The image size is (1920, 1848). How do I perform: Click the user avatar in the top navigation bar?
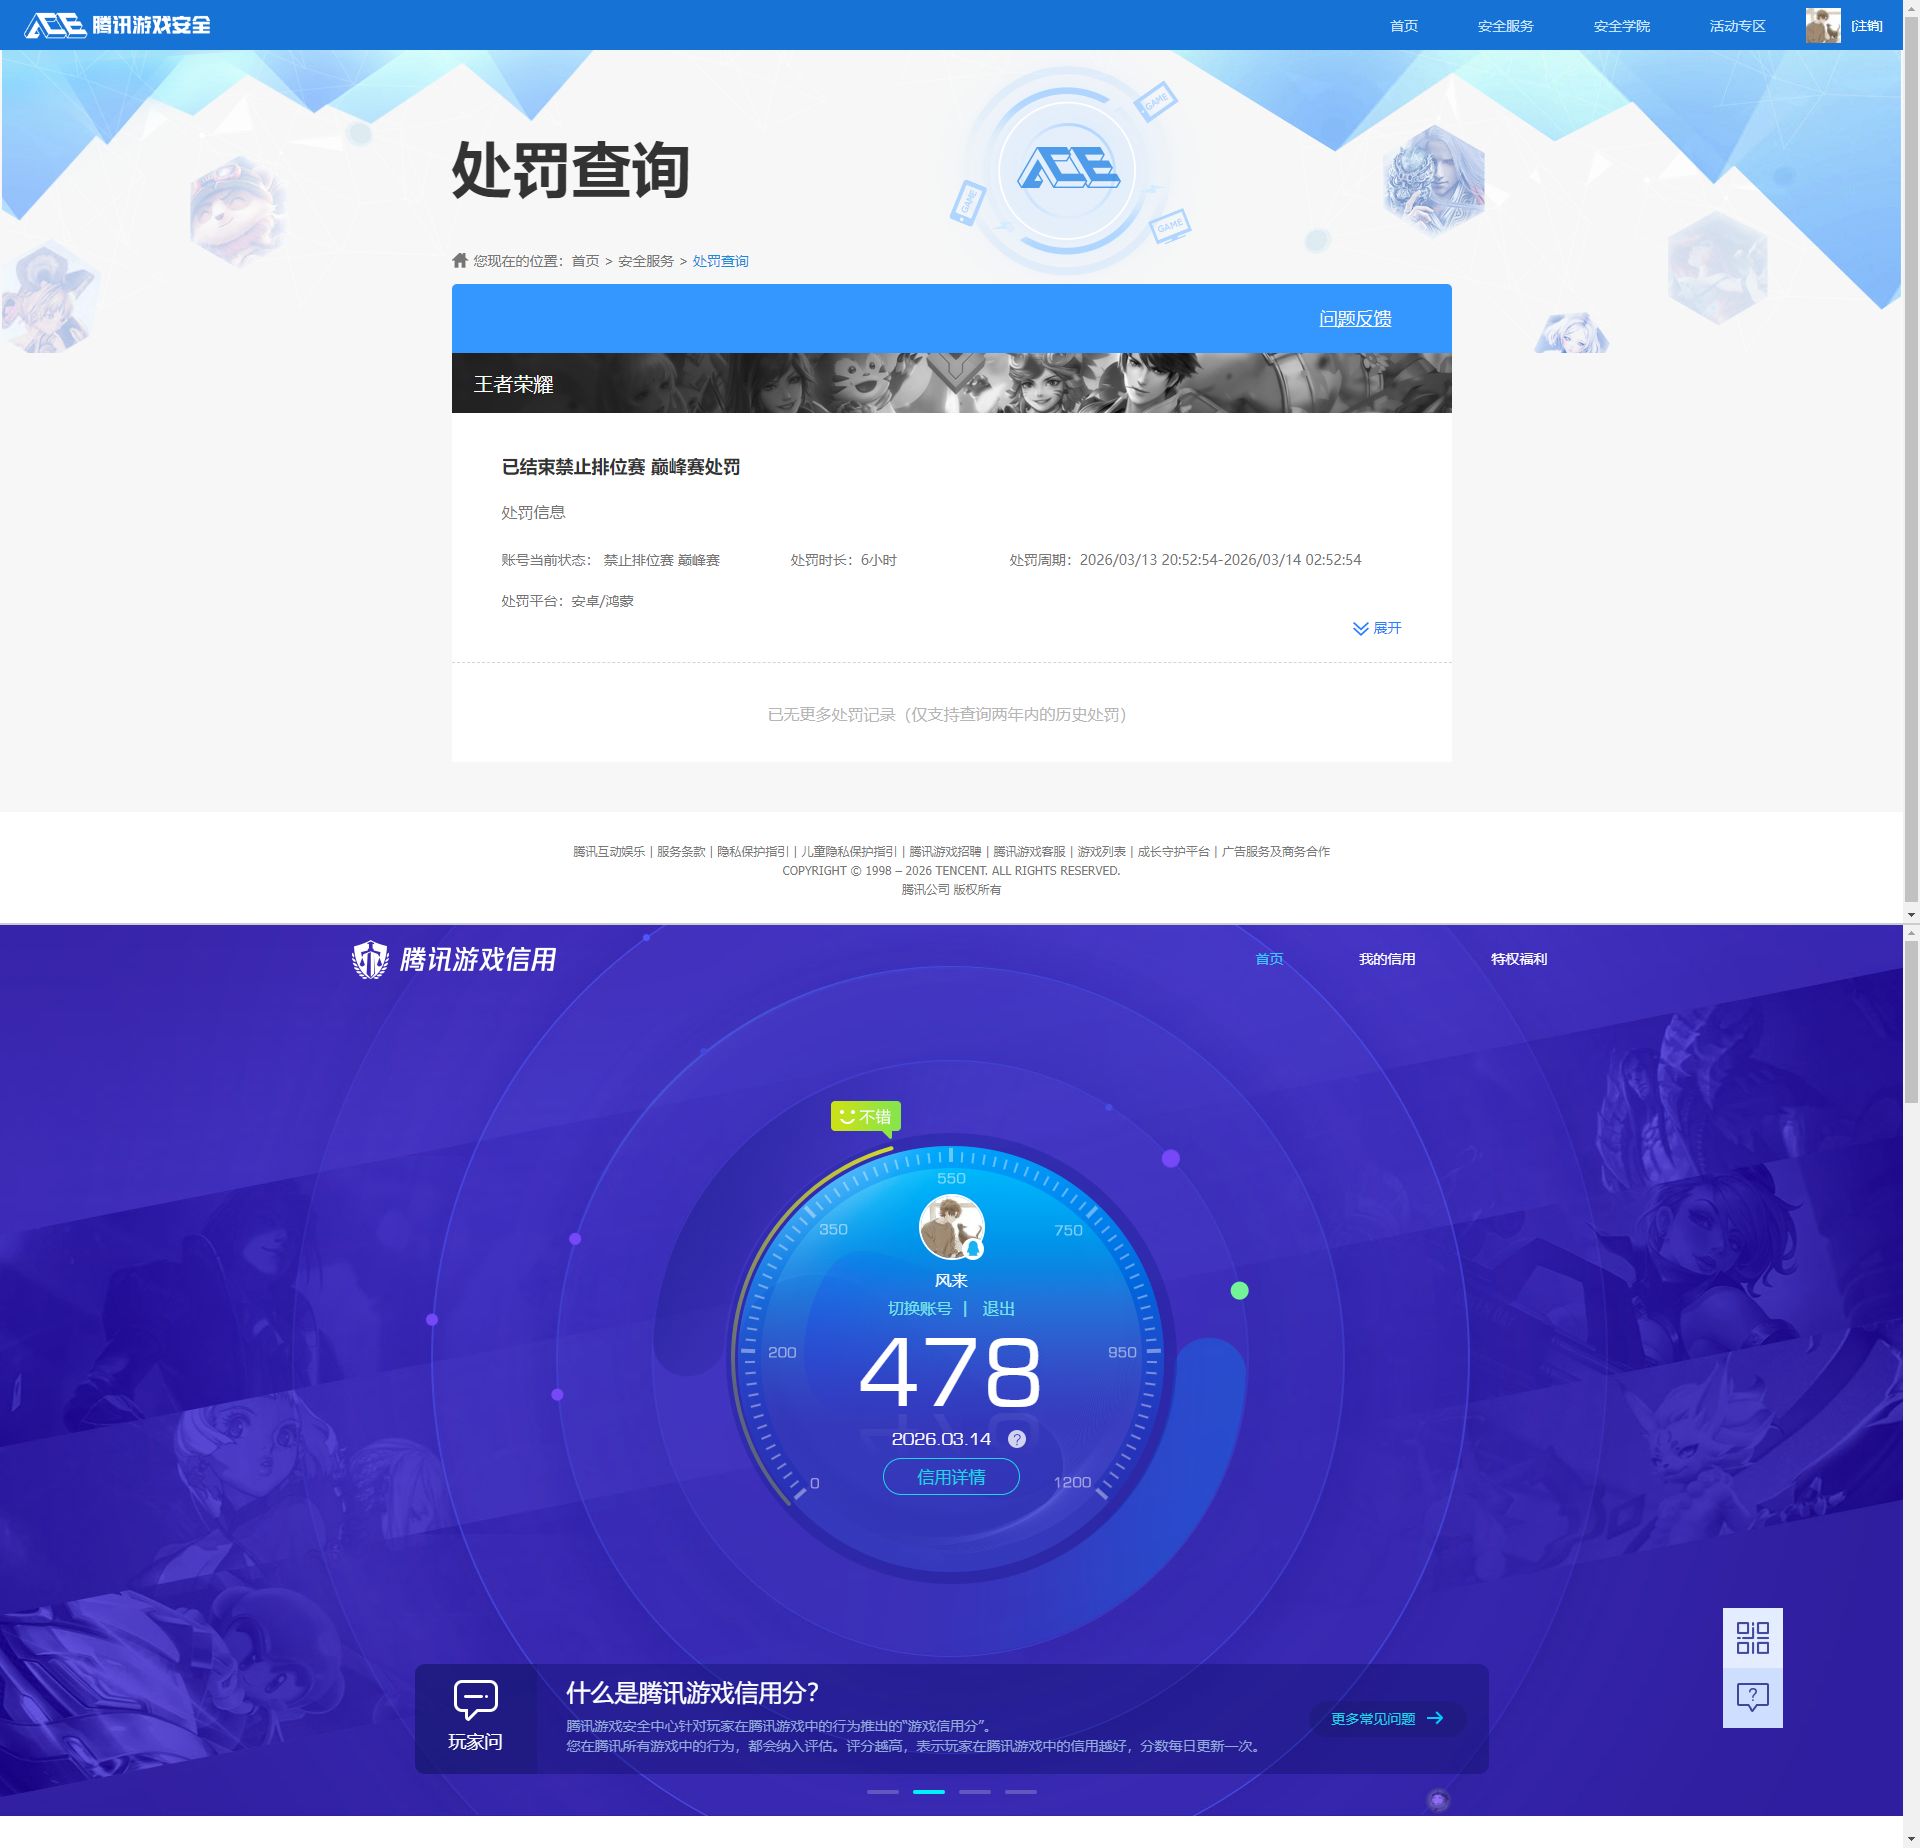(1824, 24)
